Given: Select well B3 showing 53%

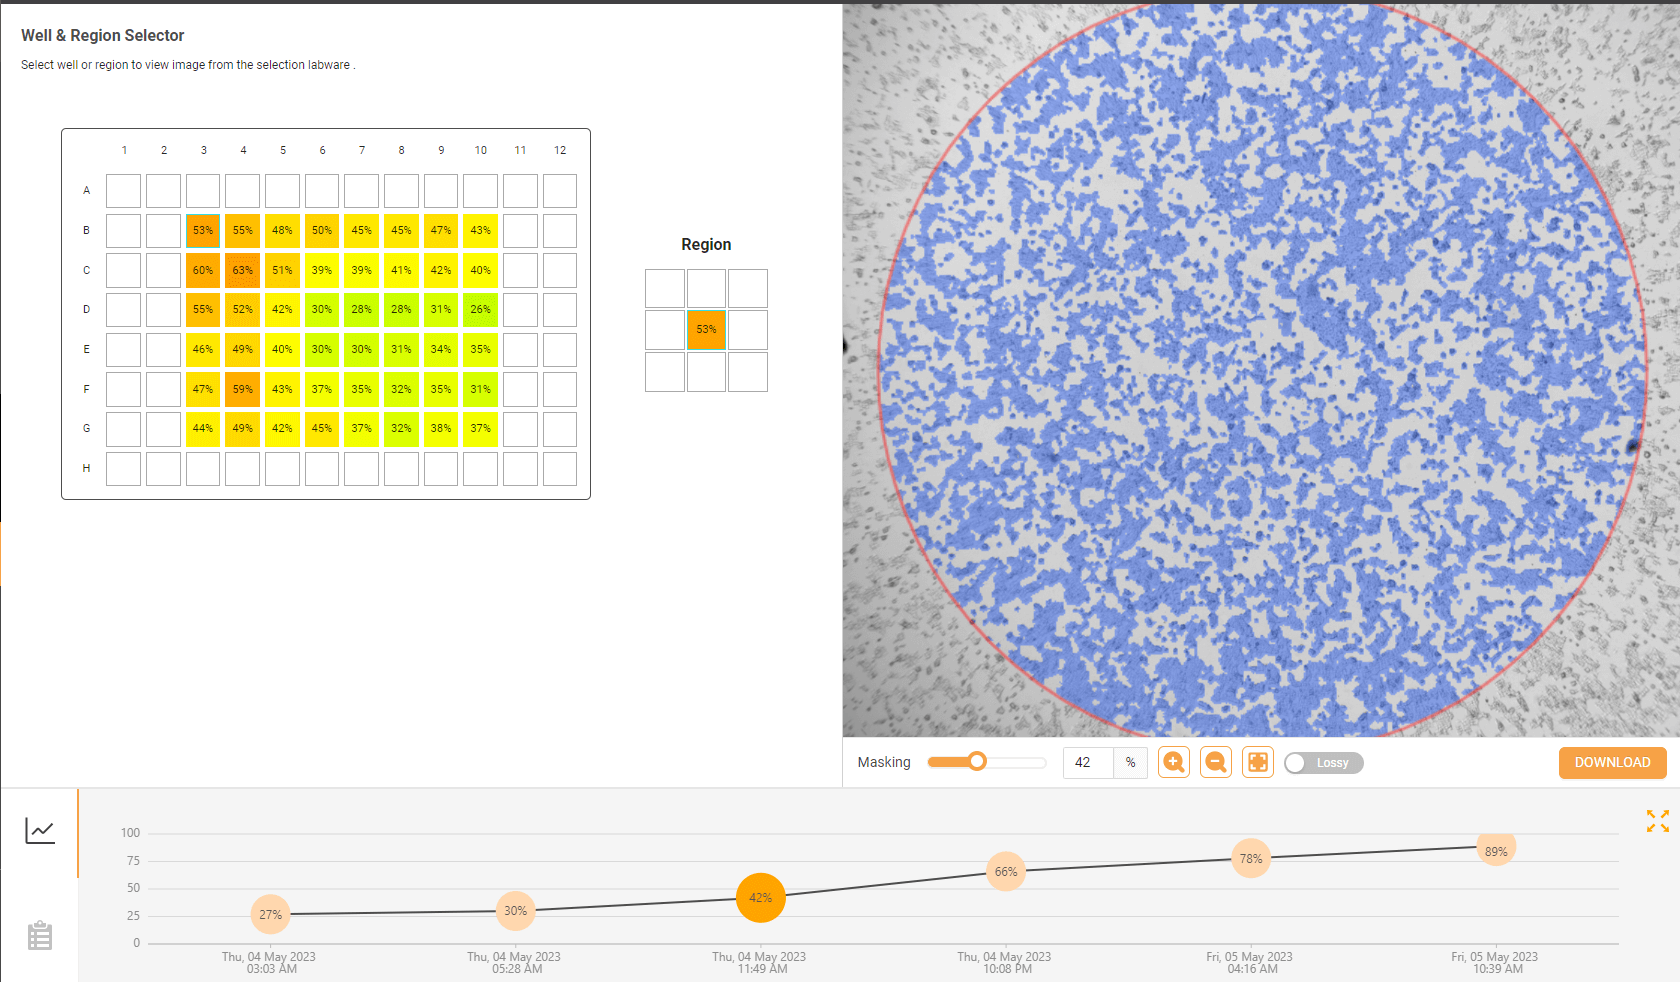Looking at the screenshot, I should point(203,231).
